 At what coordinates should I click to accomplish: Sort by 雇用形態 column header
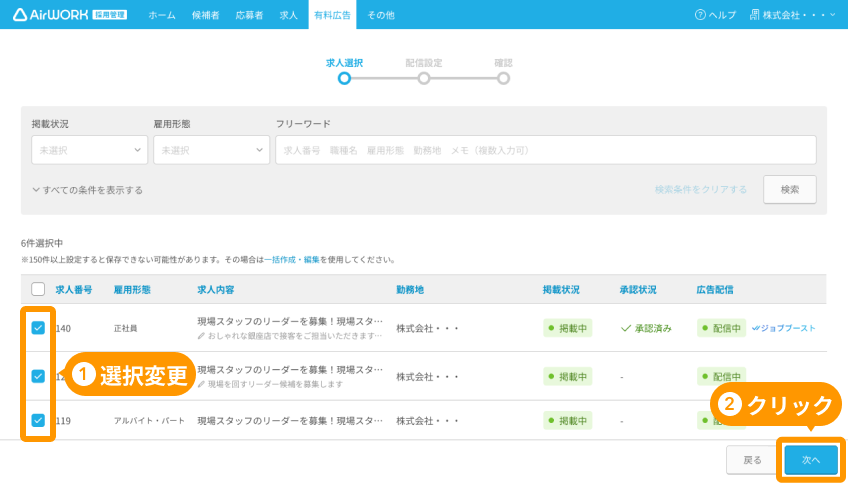click(132, 289)
